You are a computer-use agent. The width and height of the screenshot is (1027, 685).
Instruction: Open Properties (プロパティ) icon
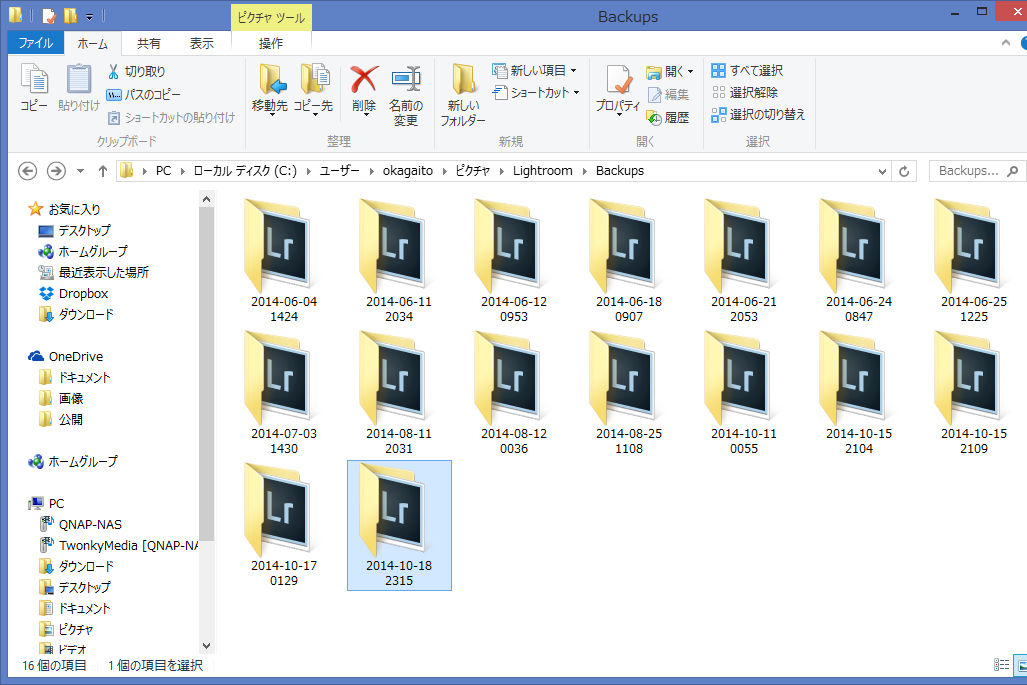coord(618,90)
